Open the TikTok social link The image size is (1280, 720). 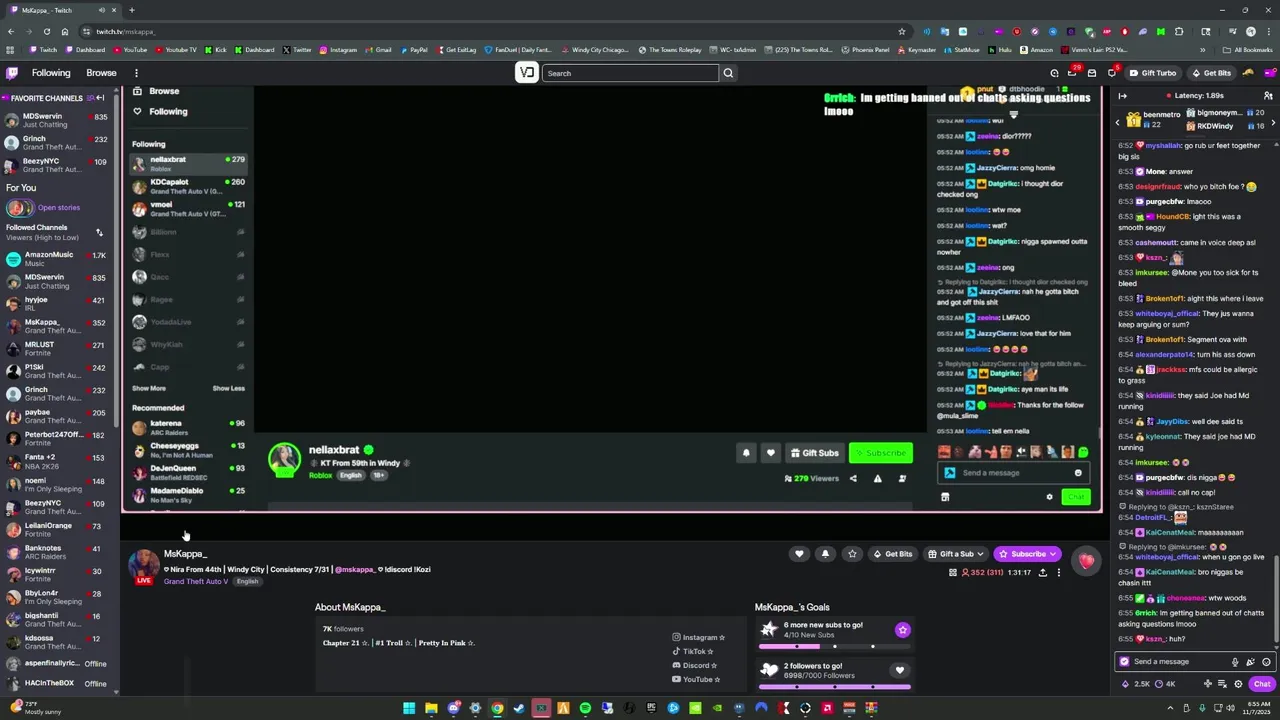tap(693, 651)
